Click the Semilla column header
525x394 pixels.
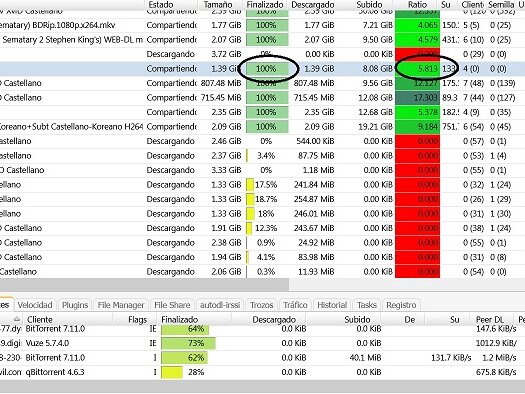click(501, 5)
